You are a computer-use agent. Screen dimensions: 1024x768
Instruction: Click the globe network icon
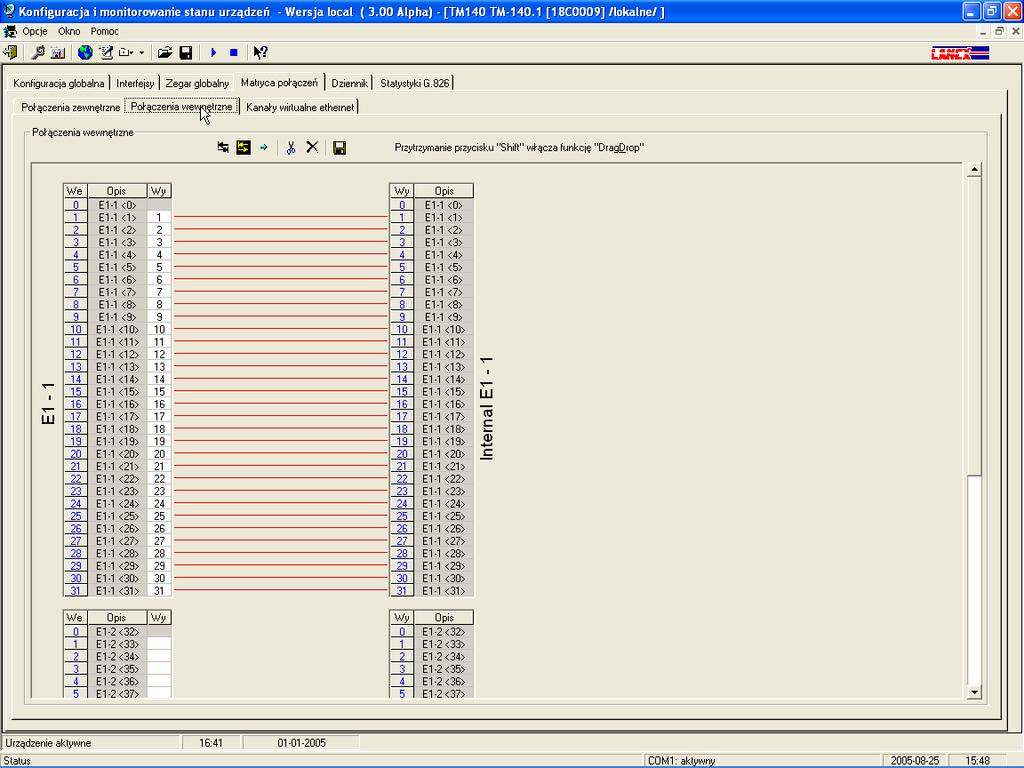[x=85, y=52]
